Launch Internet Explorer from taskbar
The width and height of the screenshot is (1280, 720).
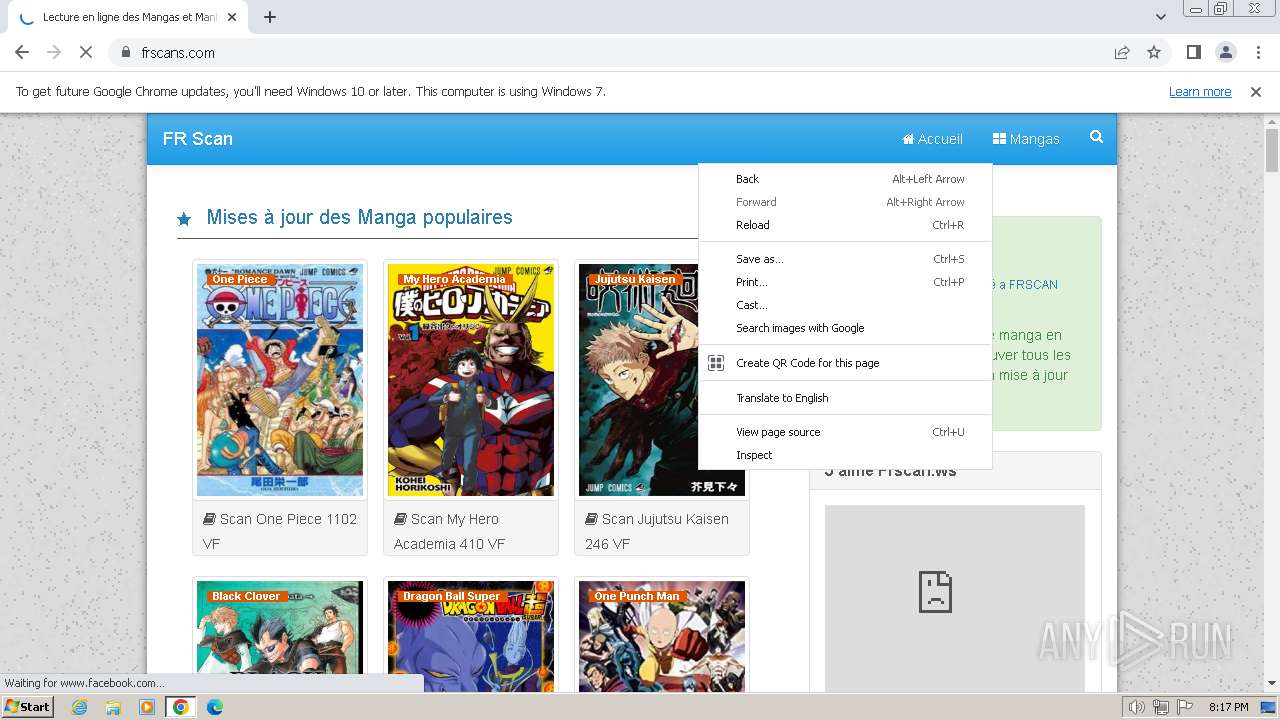(x=79, y=707)
